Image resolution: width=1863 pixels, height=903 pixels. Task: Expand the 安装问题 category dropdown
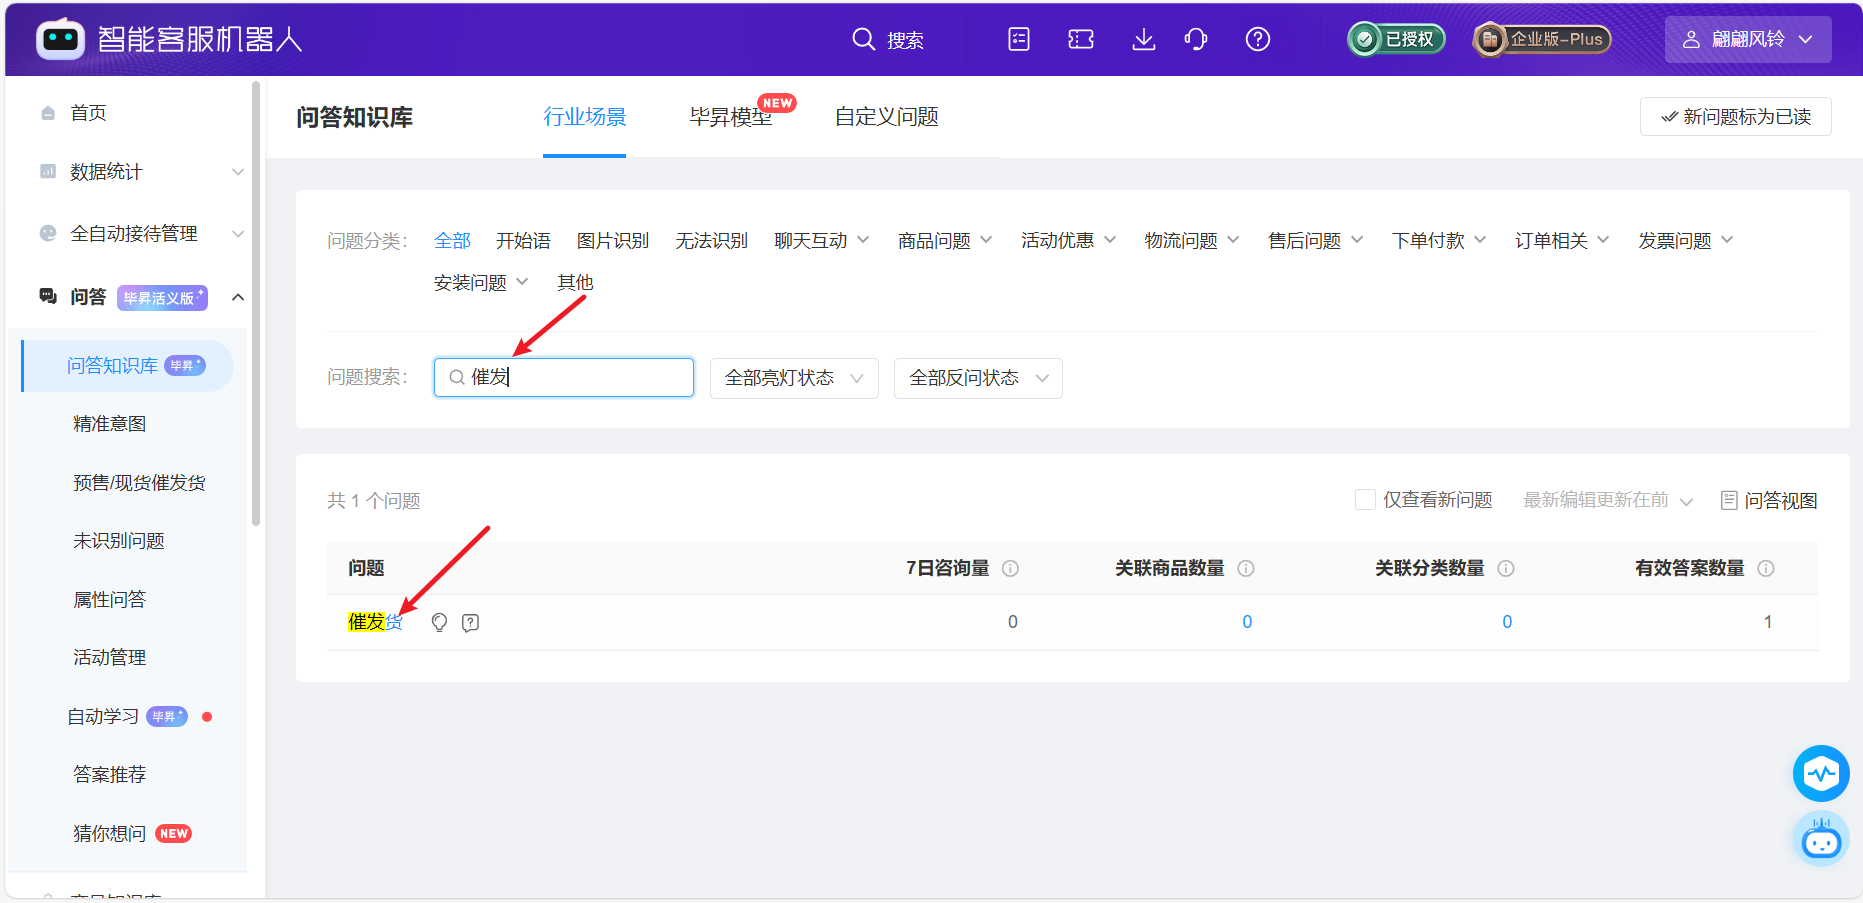(x=481, y=283)
